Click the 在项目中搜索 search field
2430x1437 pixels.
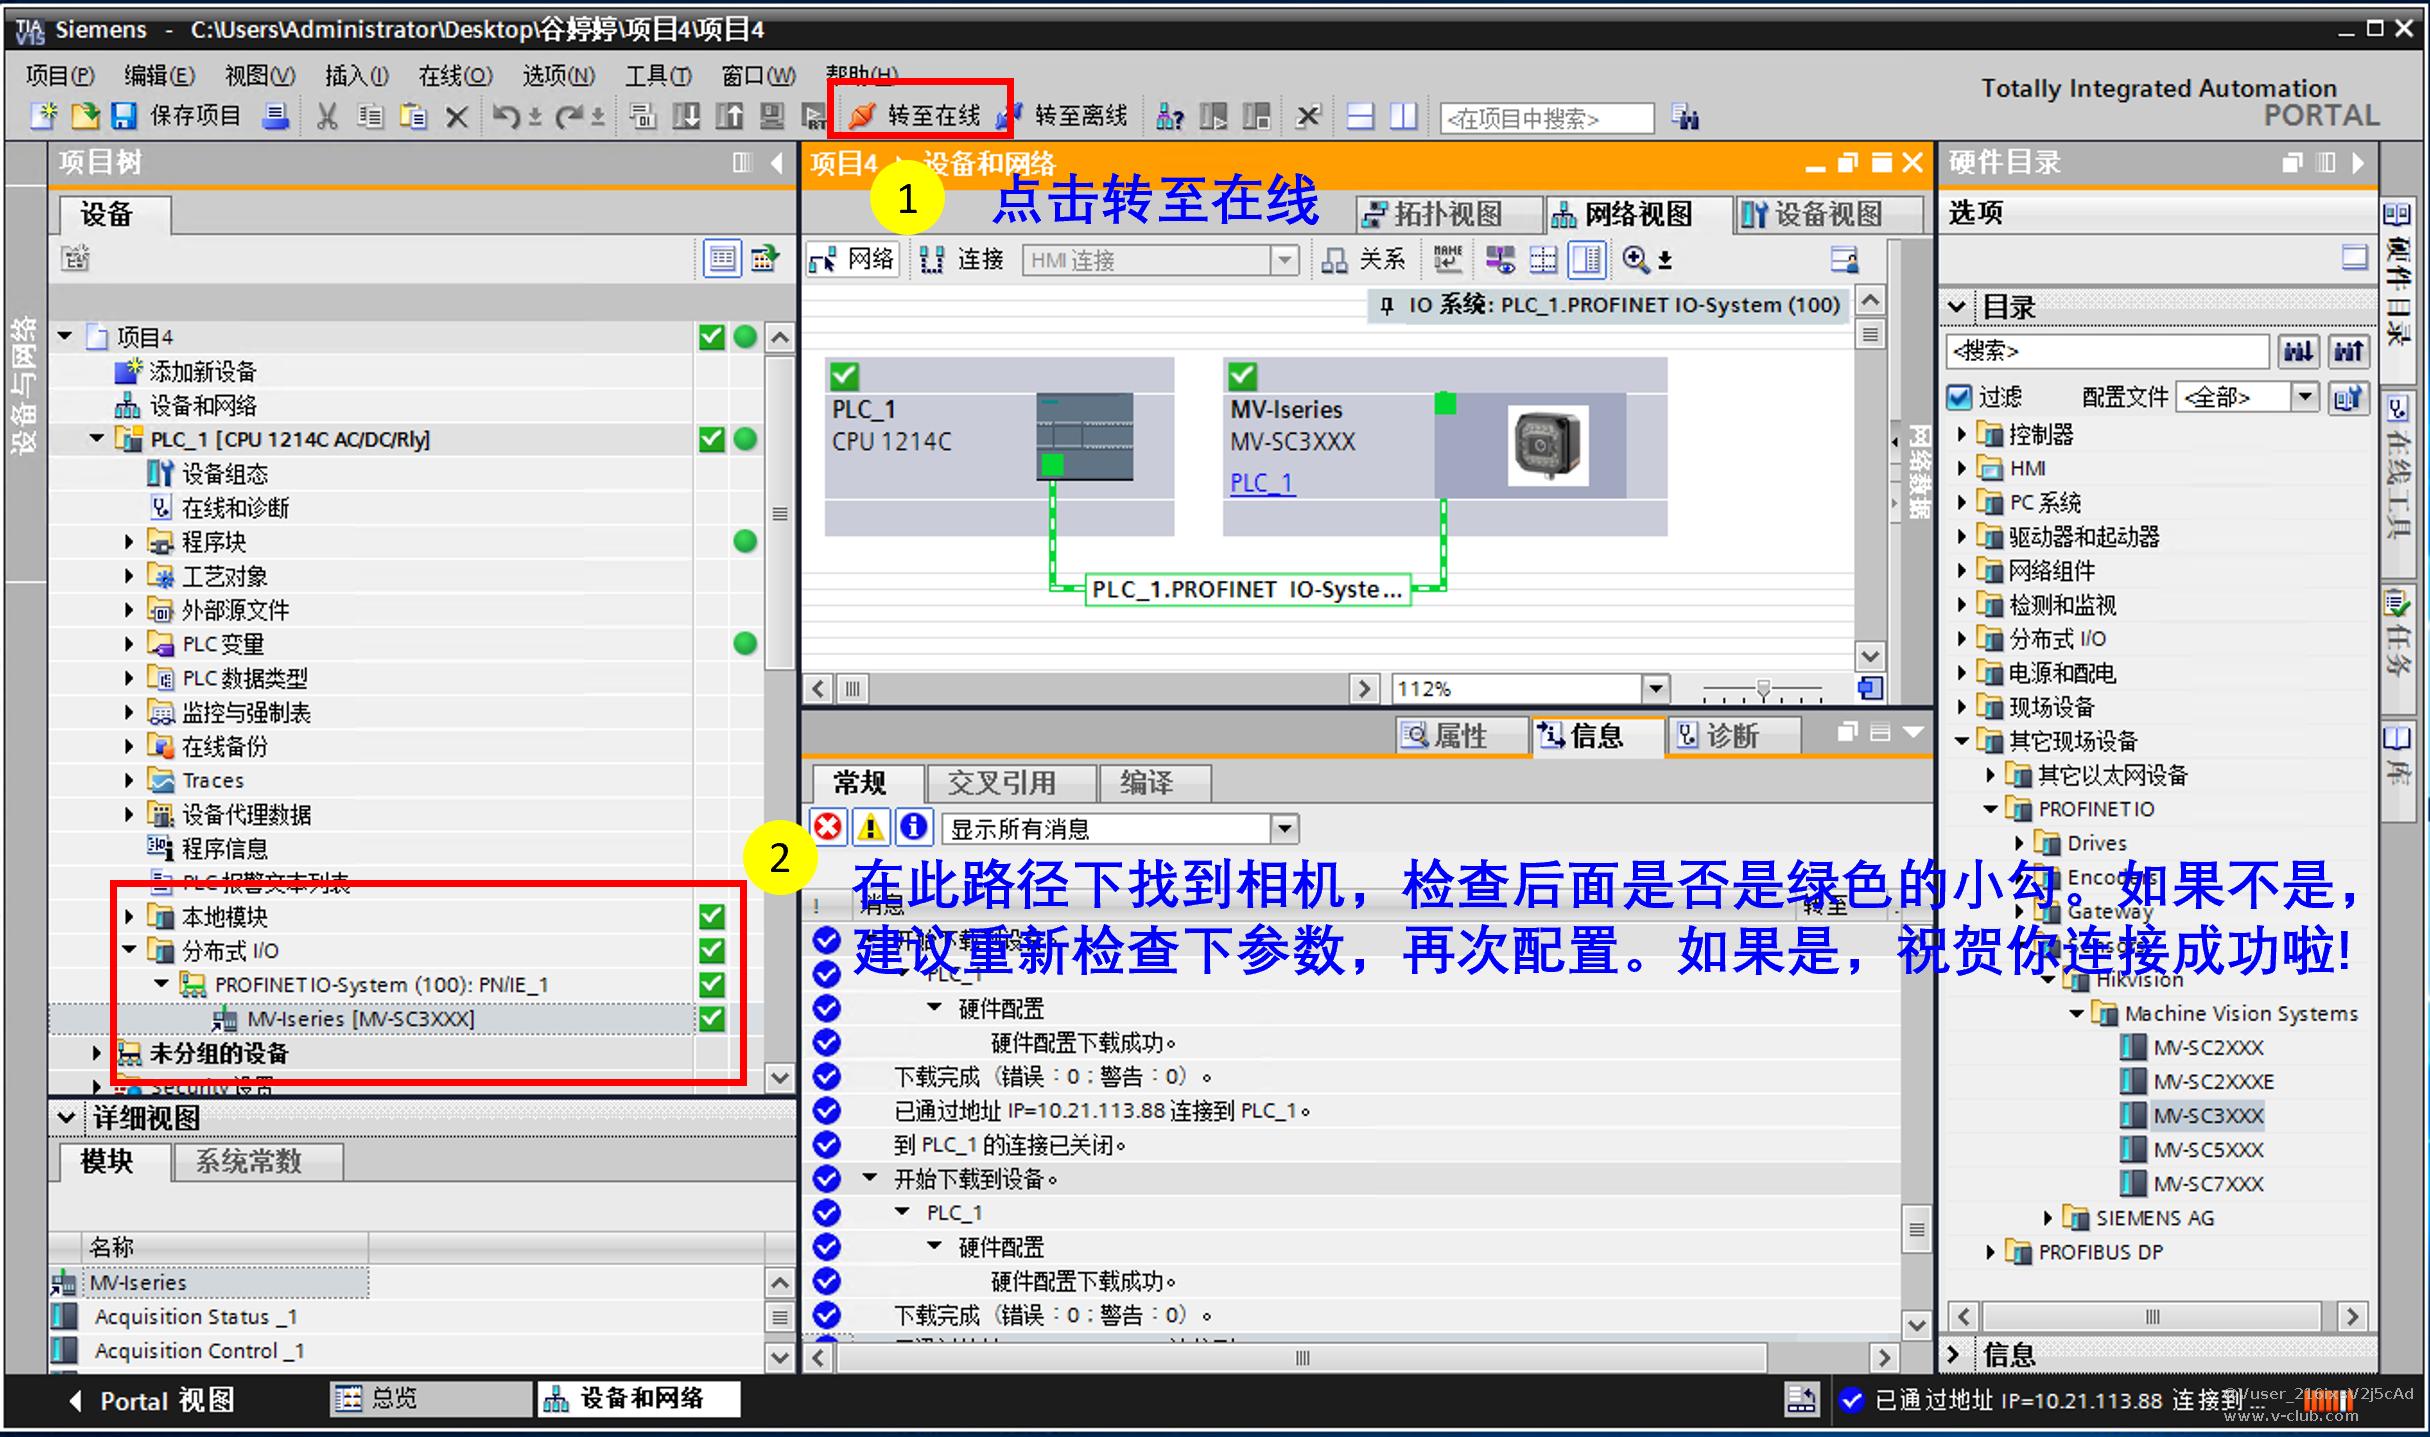pyautogui.click(x=1545, y=118)
